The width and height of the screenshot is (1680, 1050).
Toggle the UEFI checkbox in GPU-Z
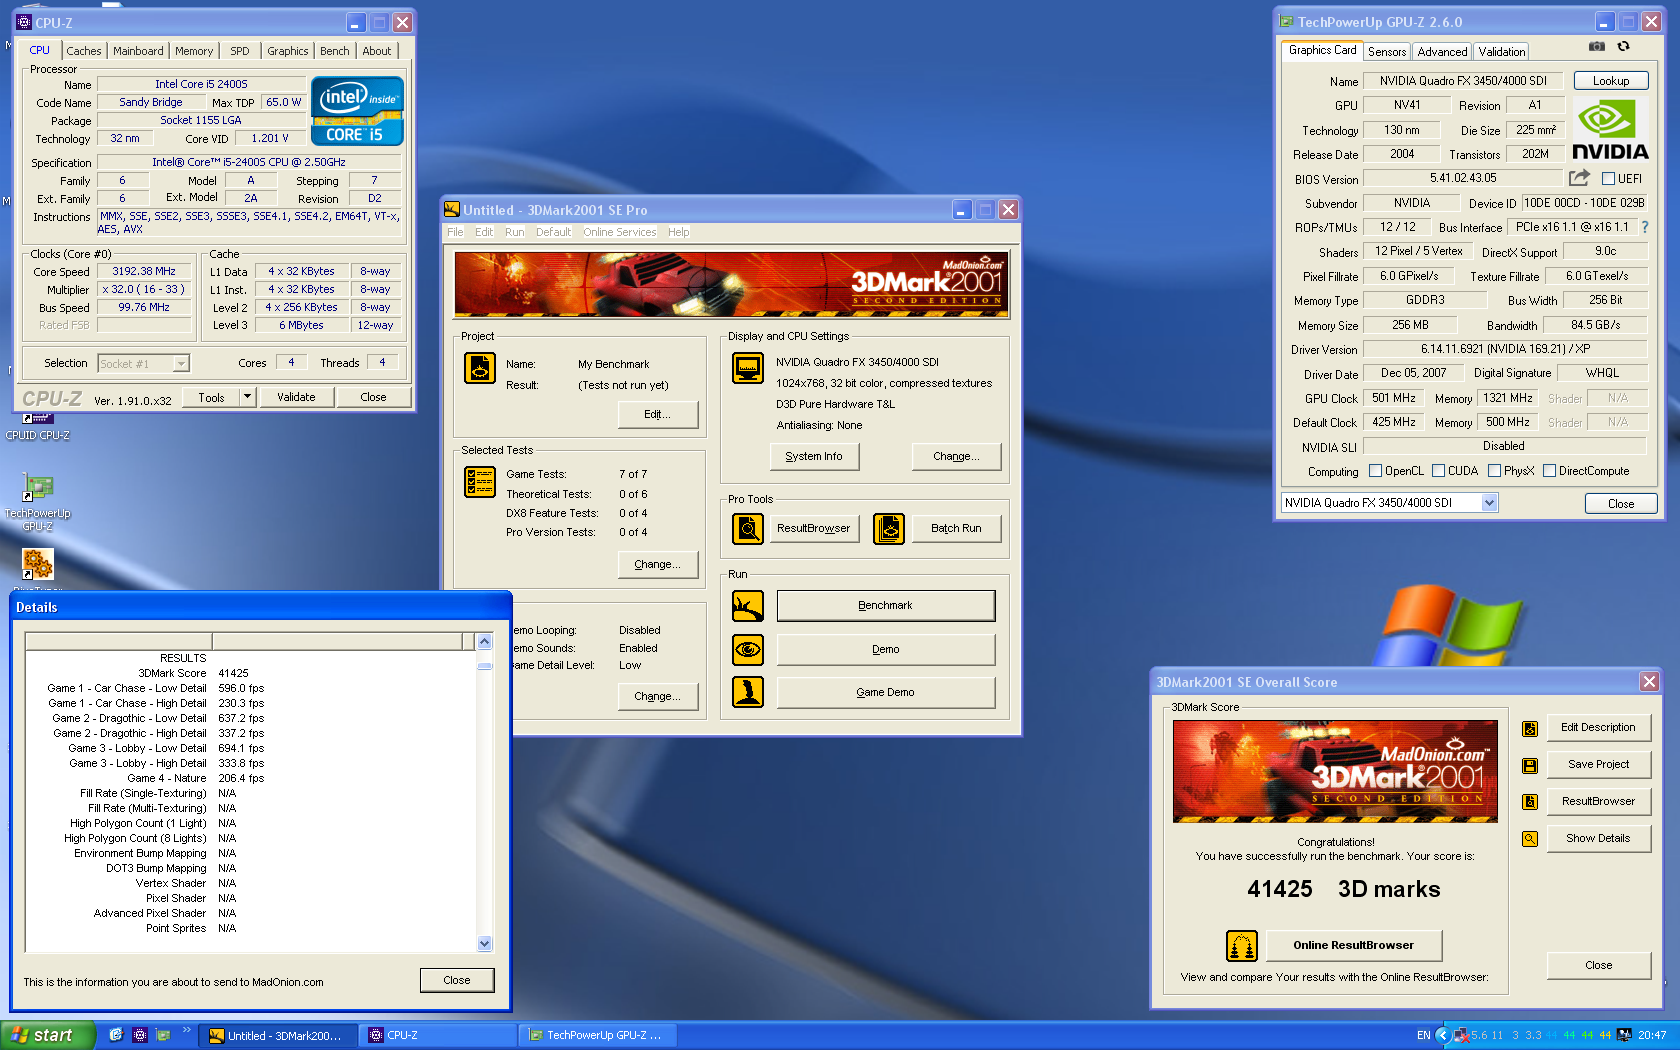pyautogui.click(x=1608, y=179)
